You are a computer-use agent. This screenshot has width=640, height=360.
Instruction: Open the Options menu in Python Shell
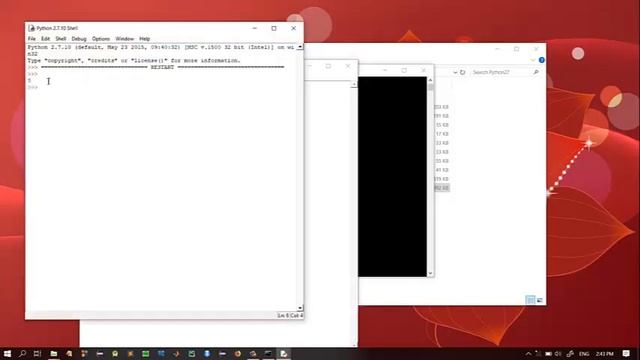(100, 39)
